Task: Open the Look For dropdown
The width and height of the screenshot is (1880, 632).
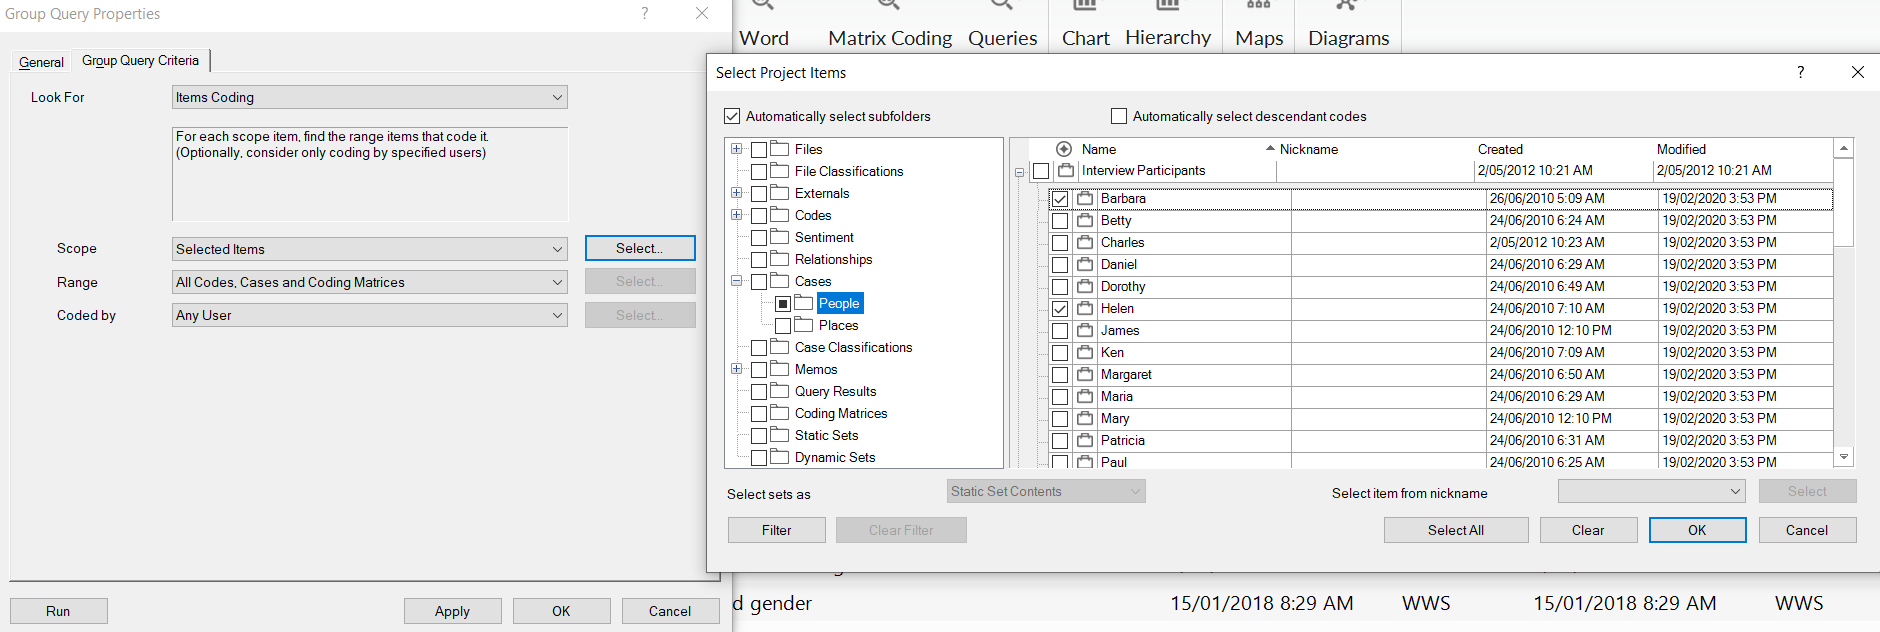Action: (x=370, y=97)
